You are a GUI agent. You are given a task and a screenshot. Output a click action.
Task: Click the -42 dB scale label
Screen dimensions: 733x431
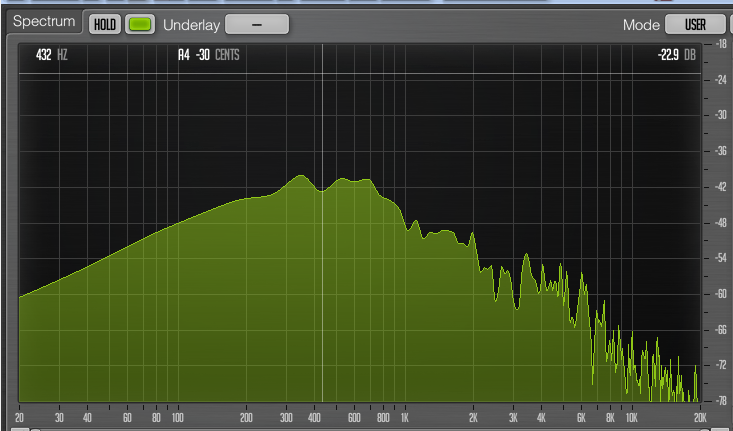(720, 187)
